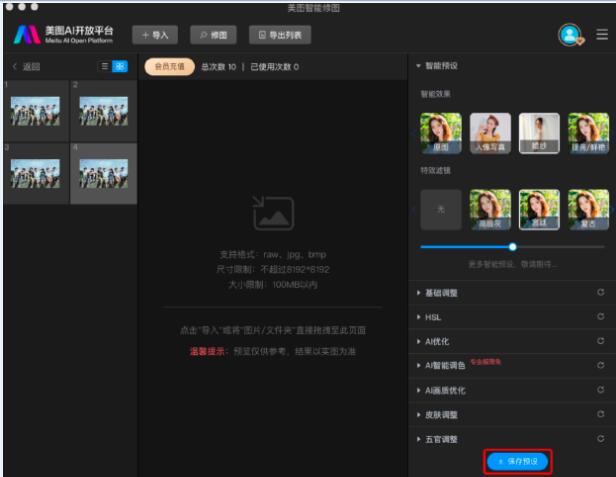Select photo thumbnail number 3
Screen dimensions: 616x477
pyautogui.click(x=35, y=173)
